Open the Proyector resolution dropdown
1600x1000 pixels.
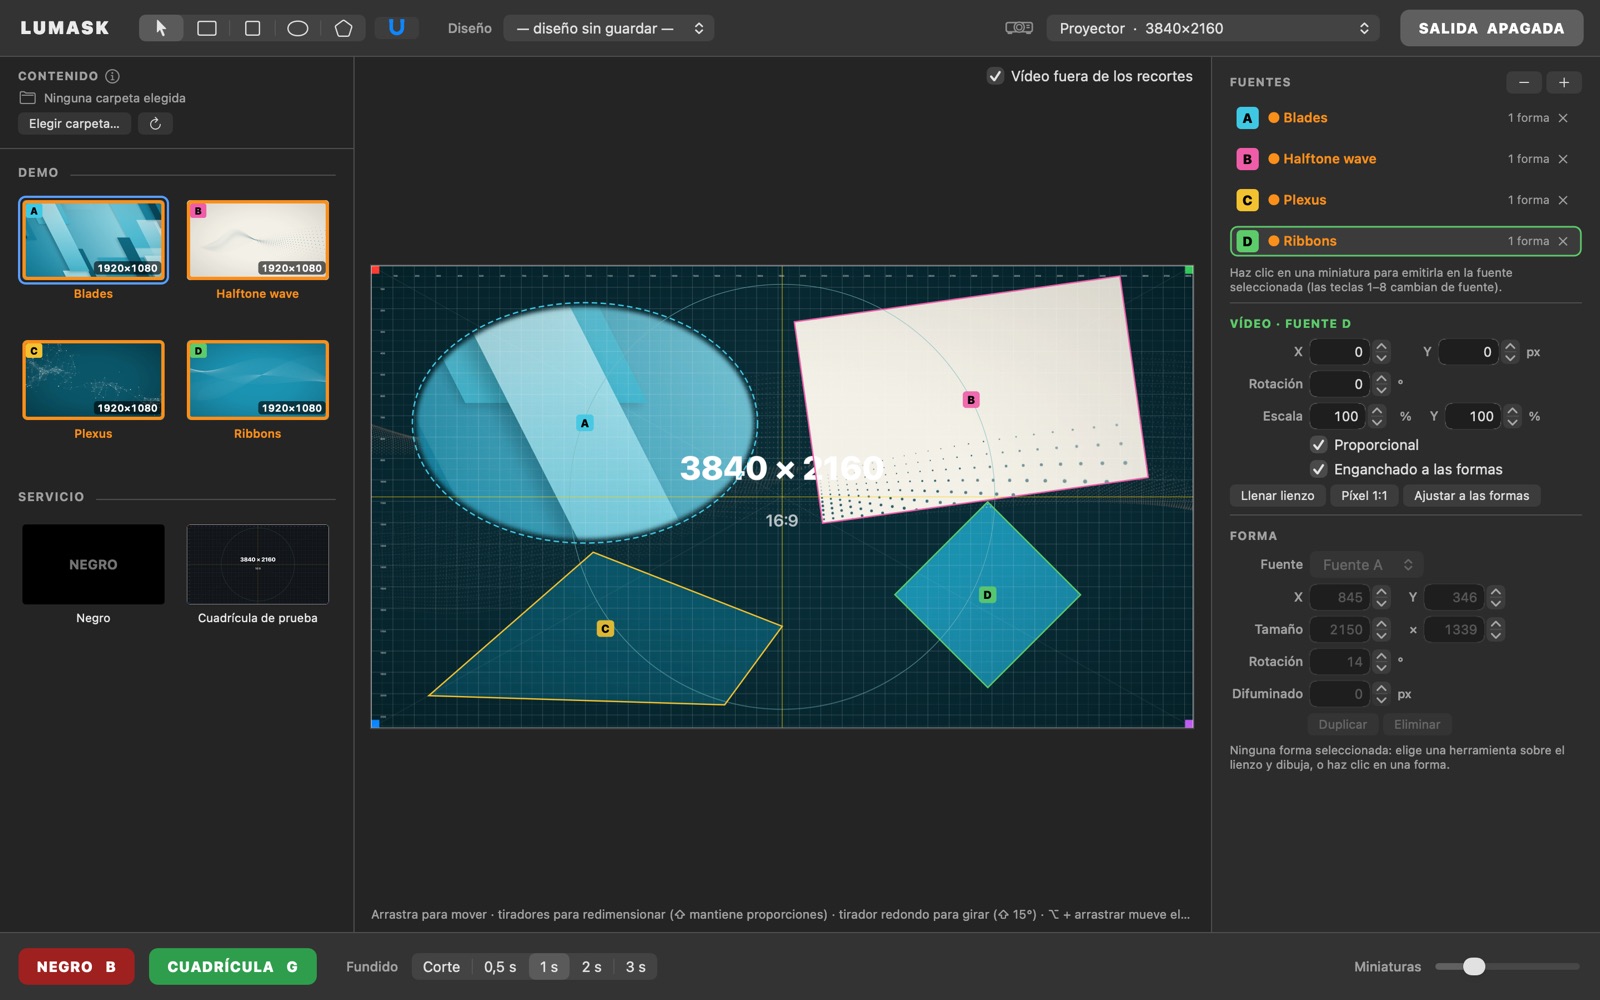(x=1213, y=28)
